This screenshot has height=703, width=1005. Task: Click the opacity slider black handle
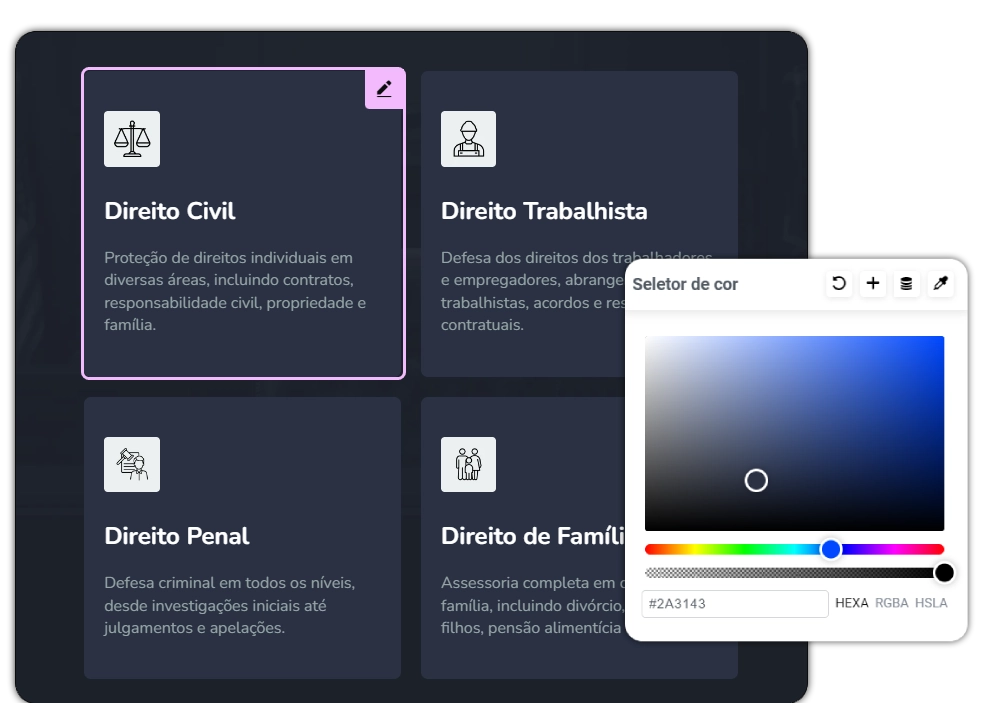tap(944, 573)
